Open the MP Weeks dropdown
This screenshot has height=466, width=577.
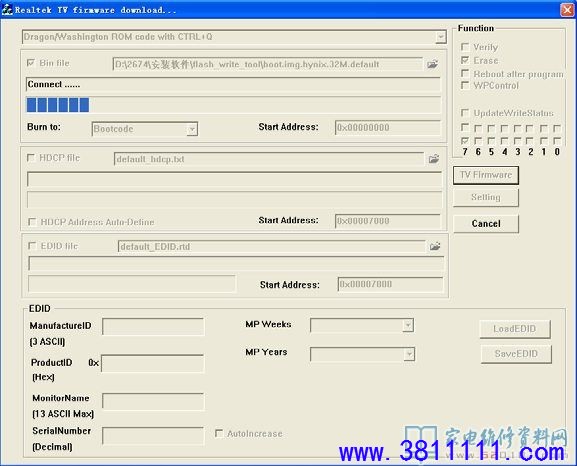pyautogui.click(x=408, y=325)
